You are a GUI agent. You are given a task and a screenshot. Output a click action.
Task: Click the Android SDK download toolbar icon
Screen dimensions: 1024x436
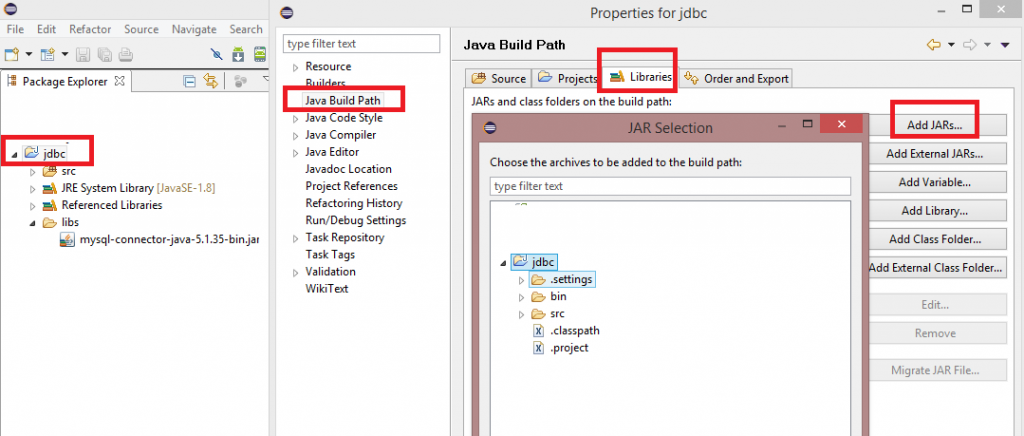(x=238, y=54)
